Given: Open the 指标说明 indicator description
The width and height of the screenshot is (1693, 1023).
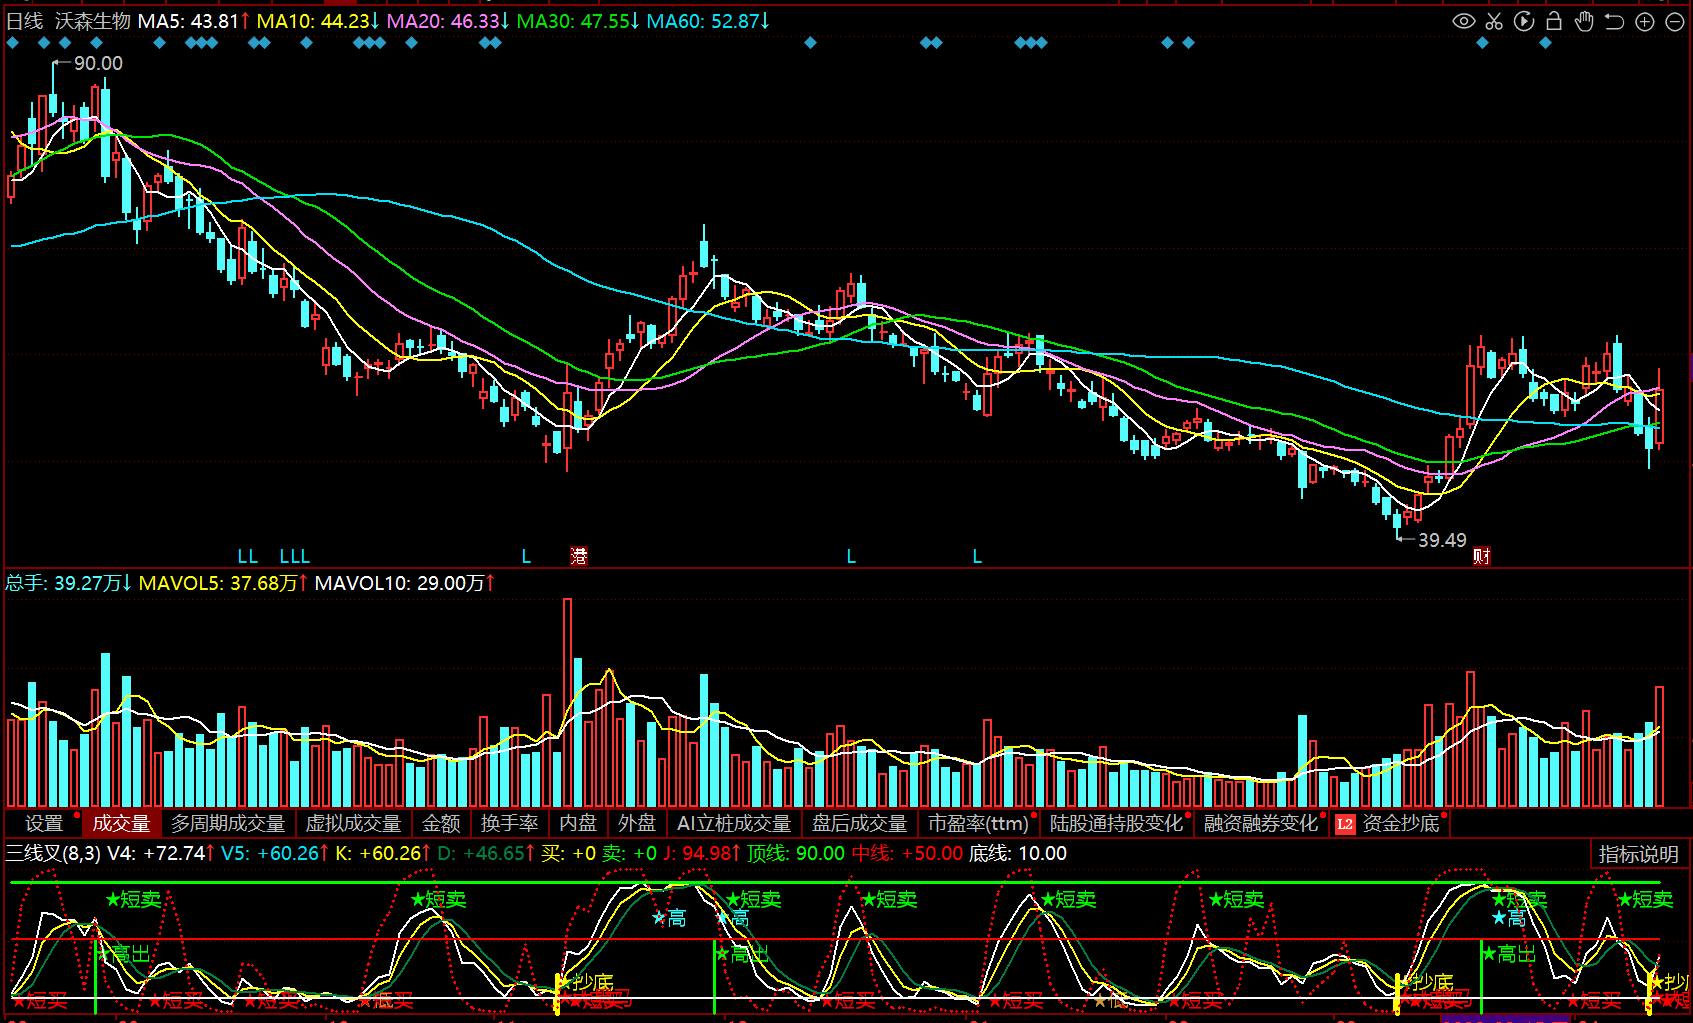Looking at the screenshot, I should coord(1638,854).
